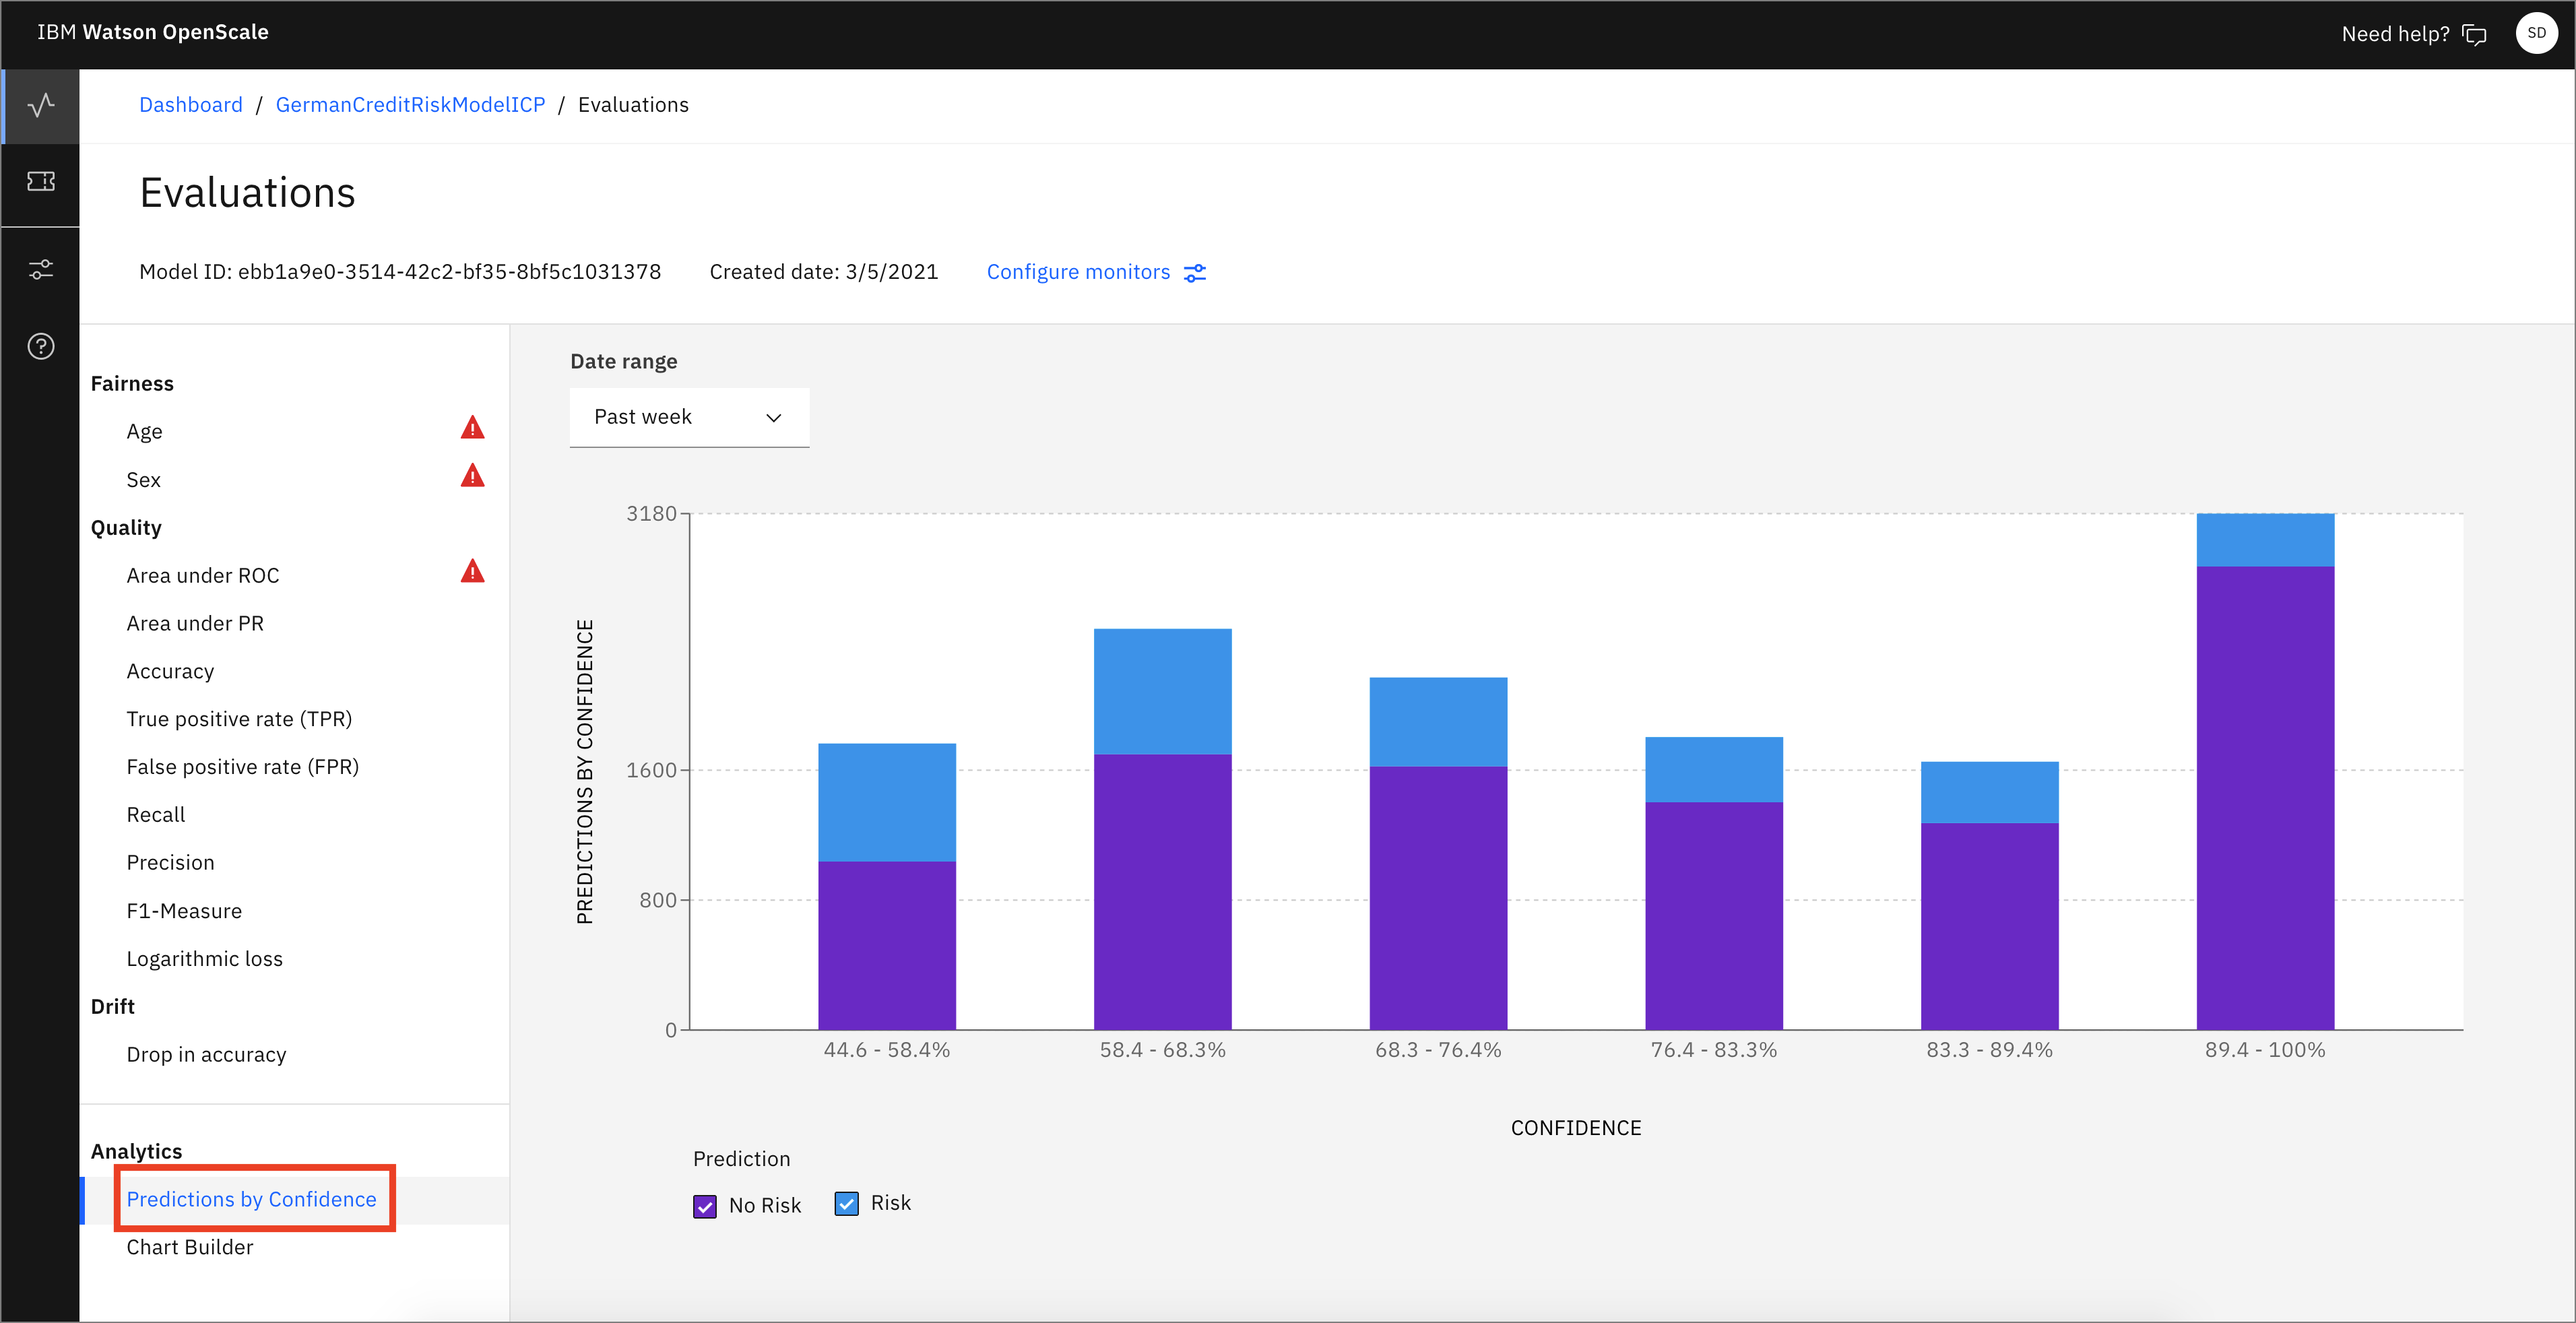
Task: Click the 76.4 - 83.3% No Risk bar segment
Action: (1714, 916)
